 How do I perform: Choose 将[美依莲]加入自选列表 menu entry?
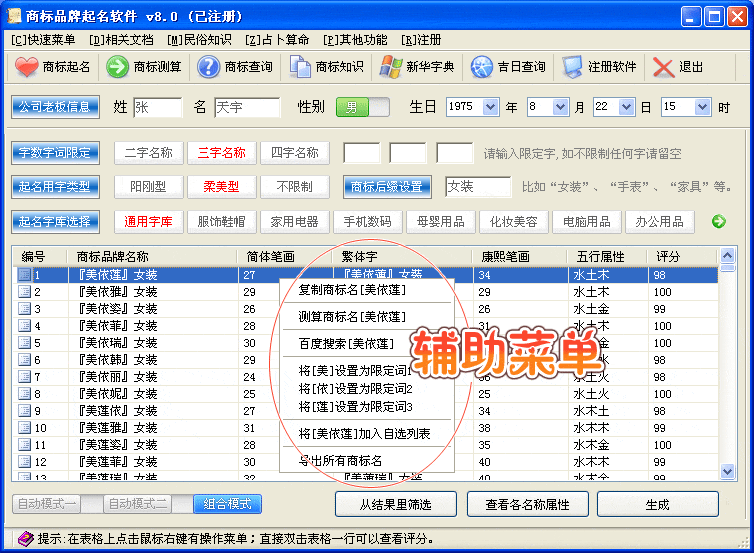366,434
